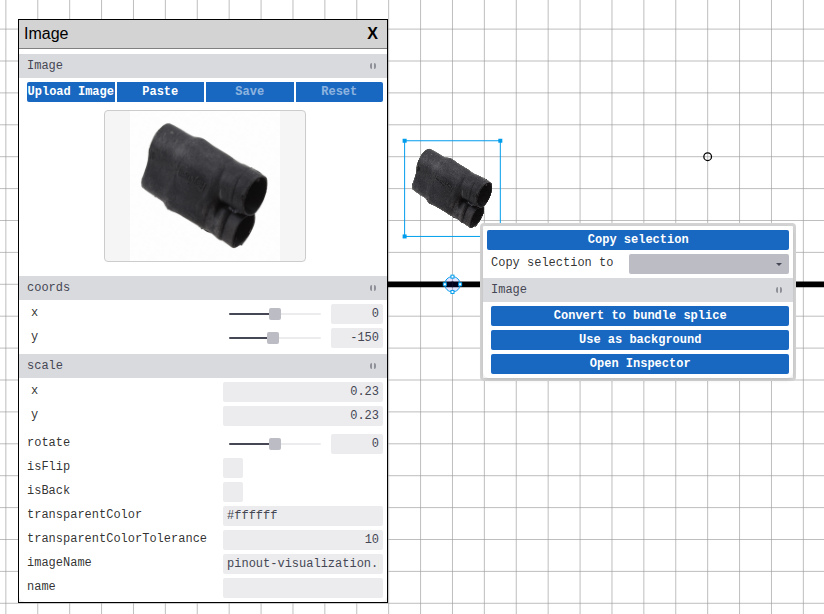Reset the image properties
The height and width of the screenshot is (614, 824).
338,91
